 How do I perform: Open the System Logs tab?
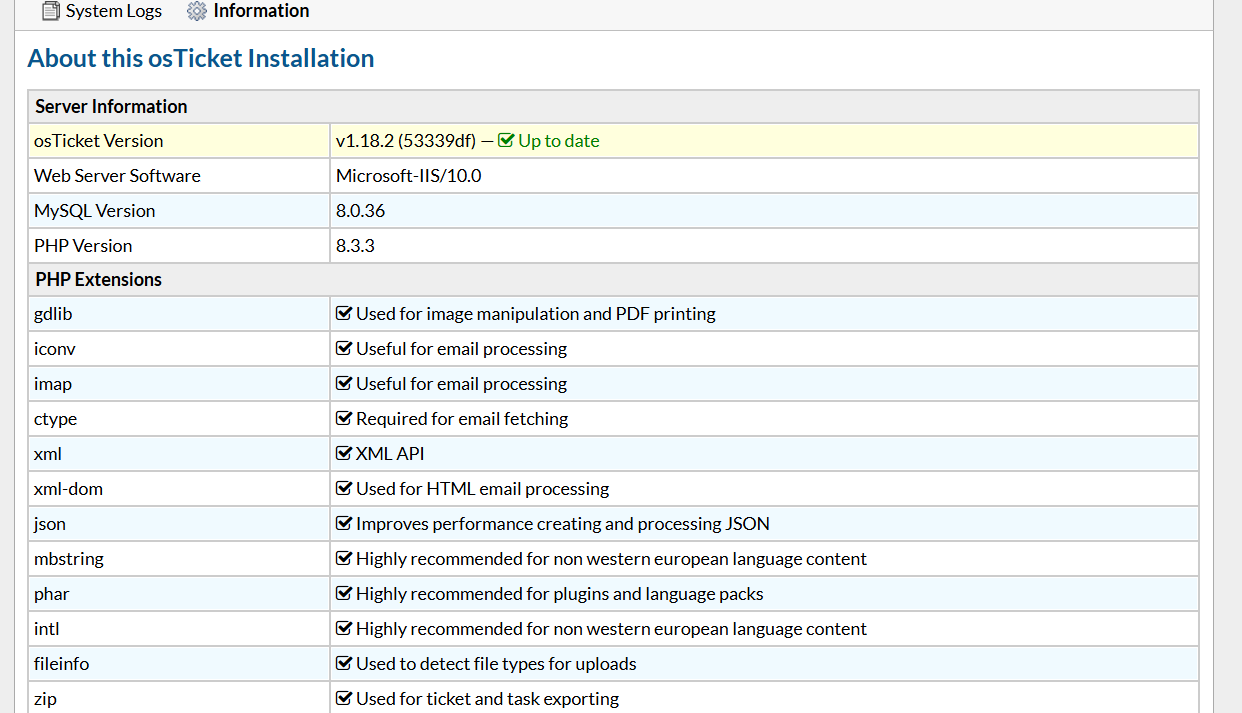(x=113, y=12)
